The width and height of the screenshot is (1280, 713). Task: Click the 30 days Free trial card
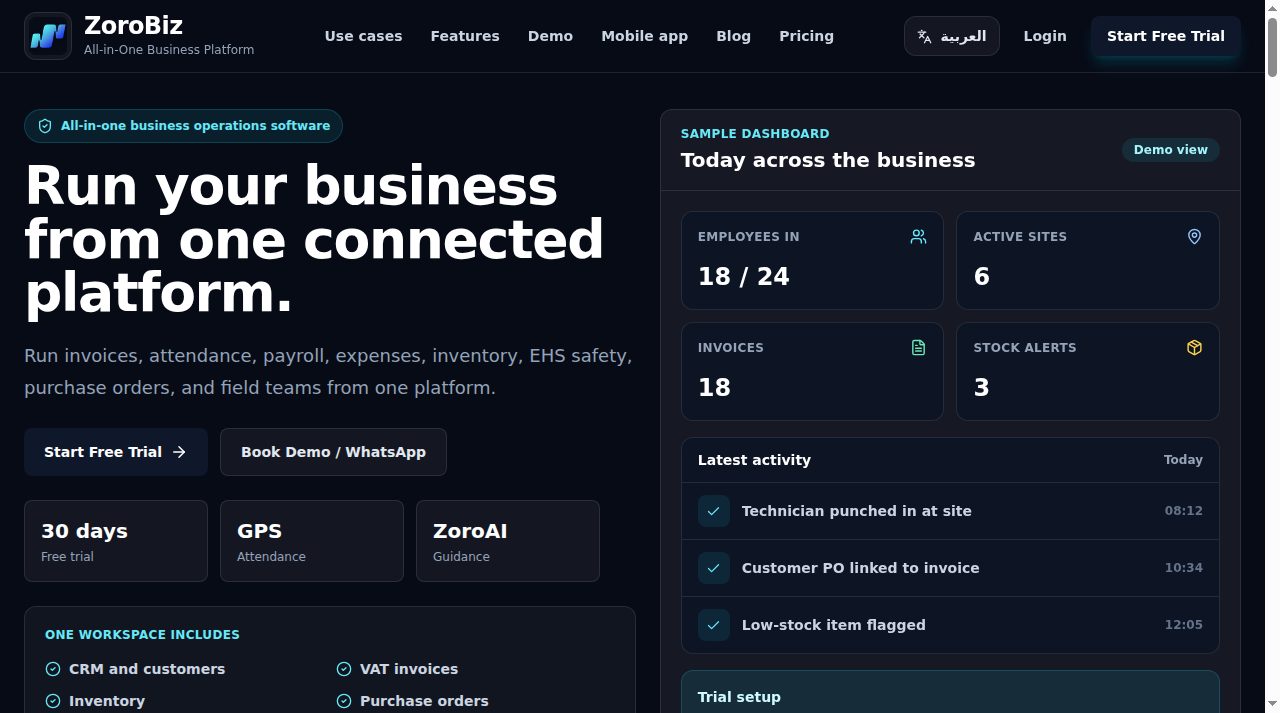click(x=116, y=541)
